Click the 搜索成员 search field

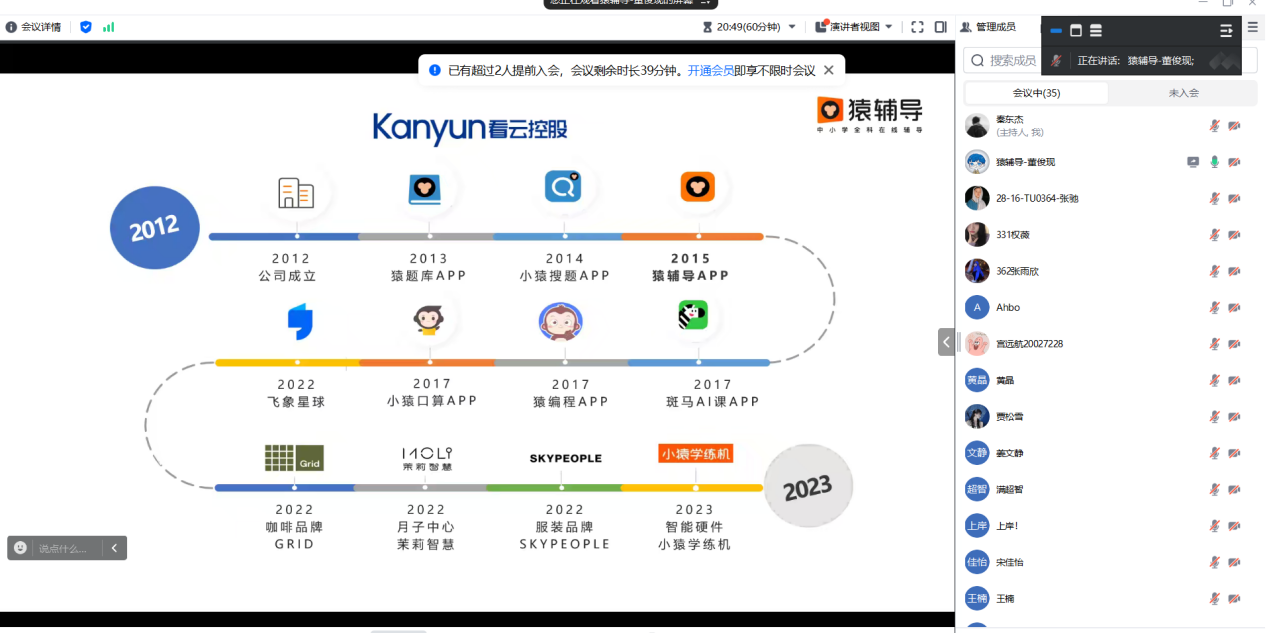tap(1012, 61)
